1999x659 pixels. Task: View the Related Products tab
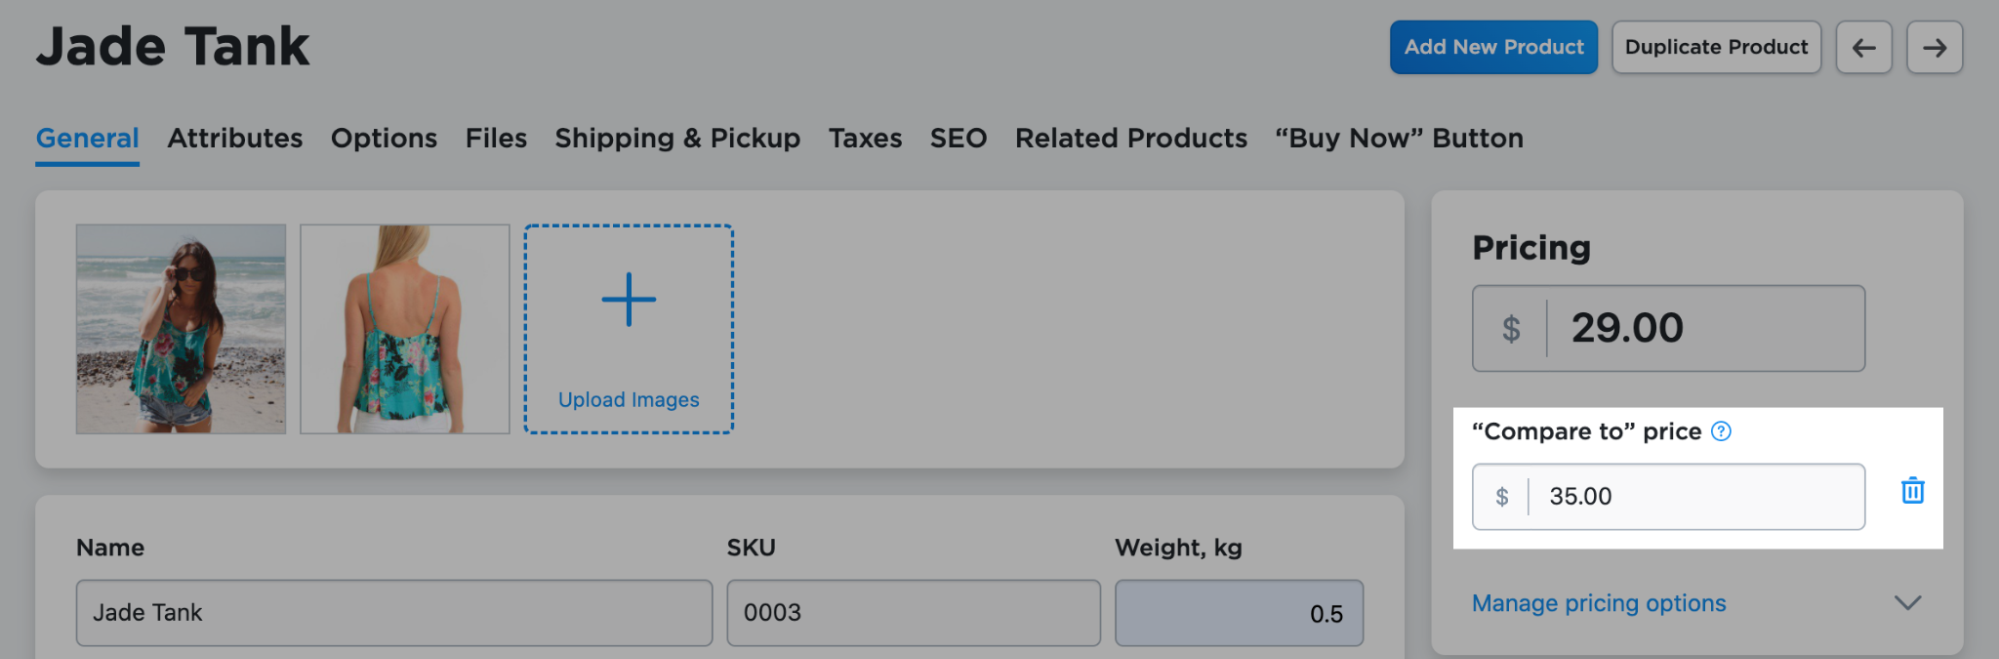coord(1129,138)
